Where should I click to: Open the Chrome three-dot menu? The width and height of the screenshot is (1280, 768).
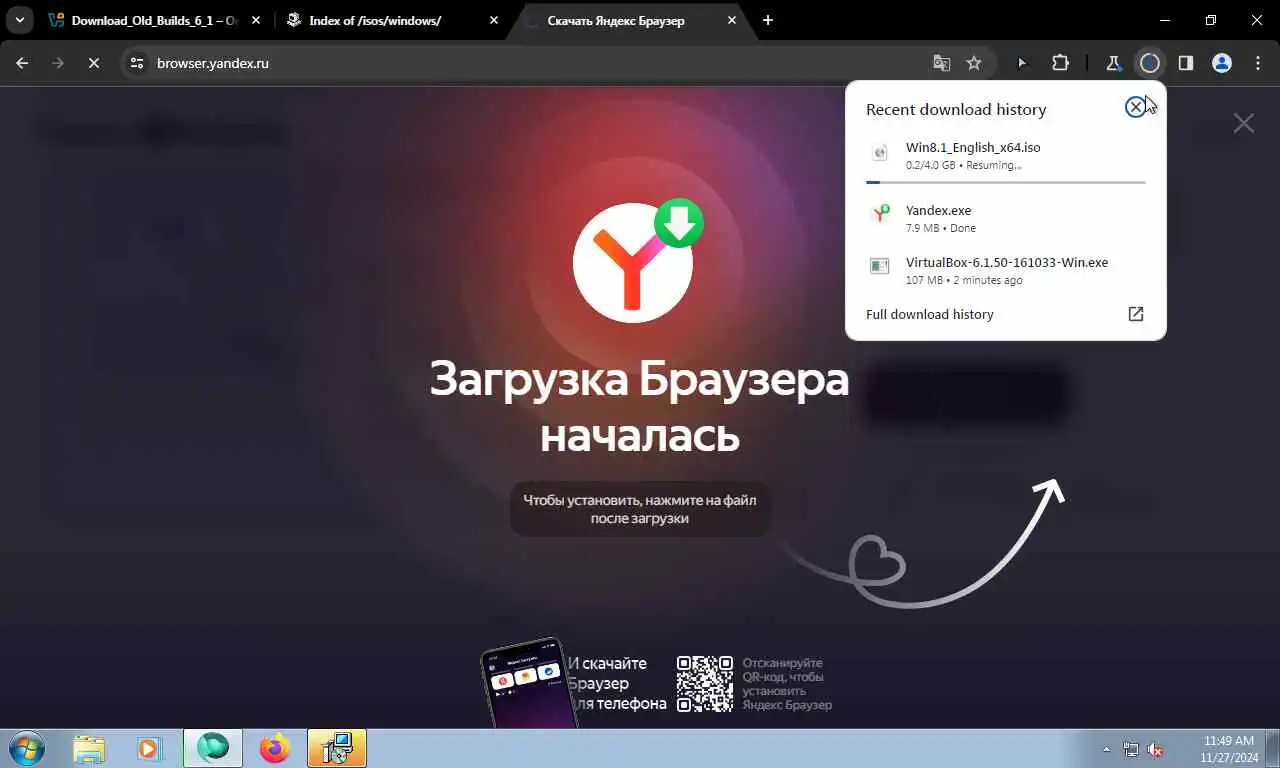coord(1258,63)
